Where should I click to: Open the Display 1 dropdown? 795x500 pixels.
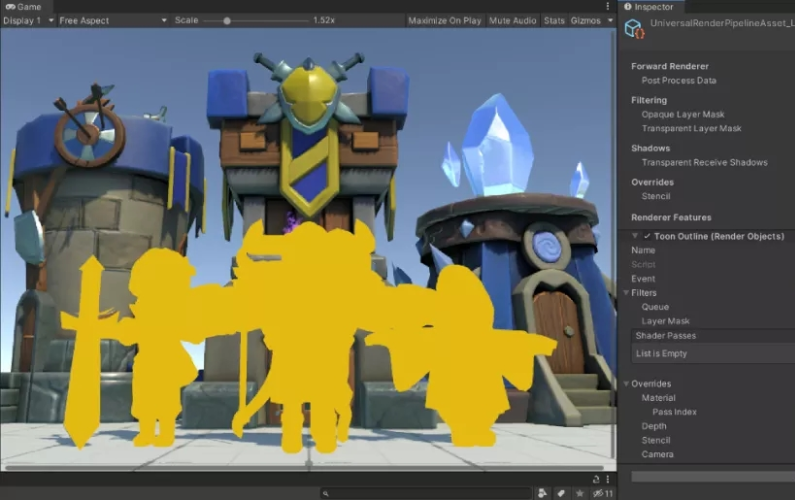click(28, 20)
